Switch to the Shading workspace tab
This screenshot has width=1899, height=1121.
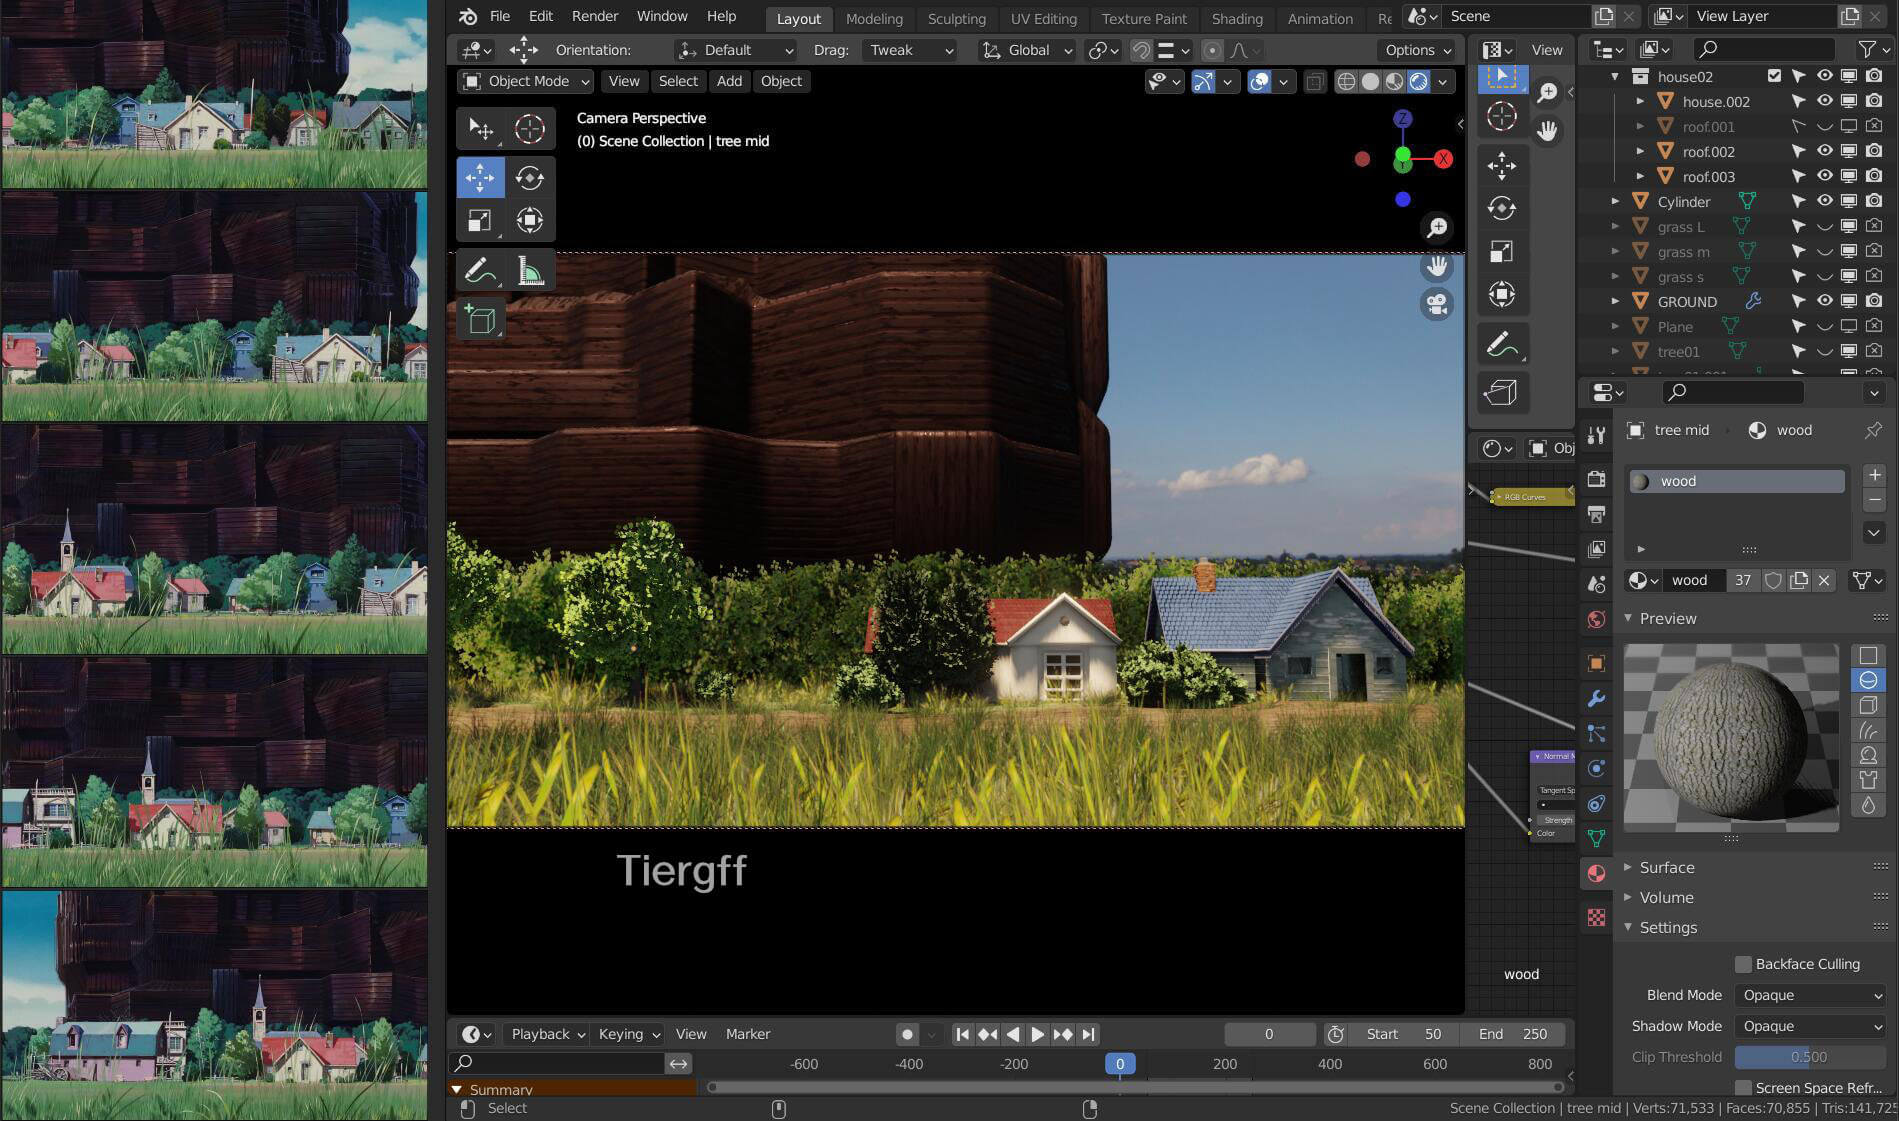tap(1236, 18)
